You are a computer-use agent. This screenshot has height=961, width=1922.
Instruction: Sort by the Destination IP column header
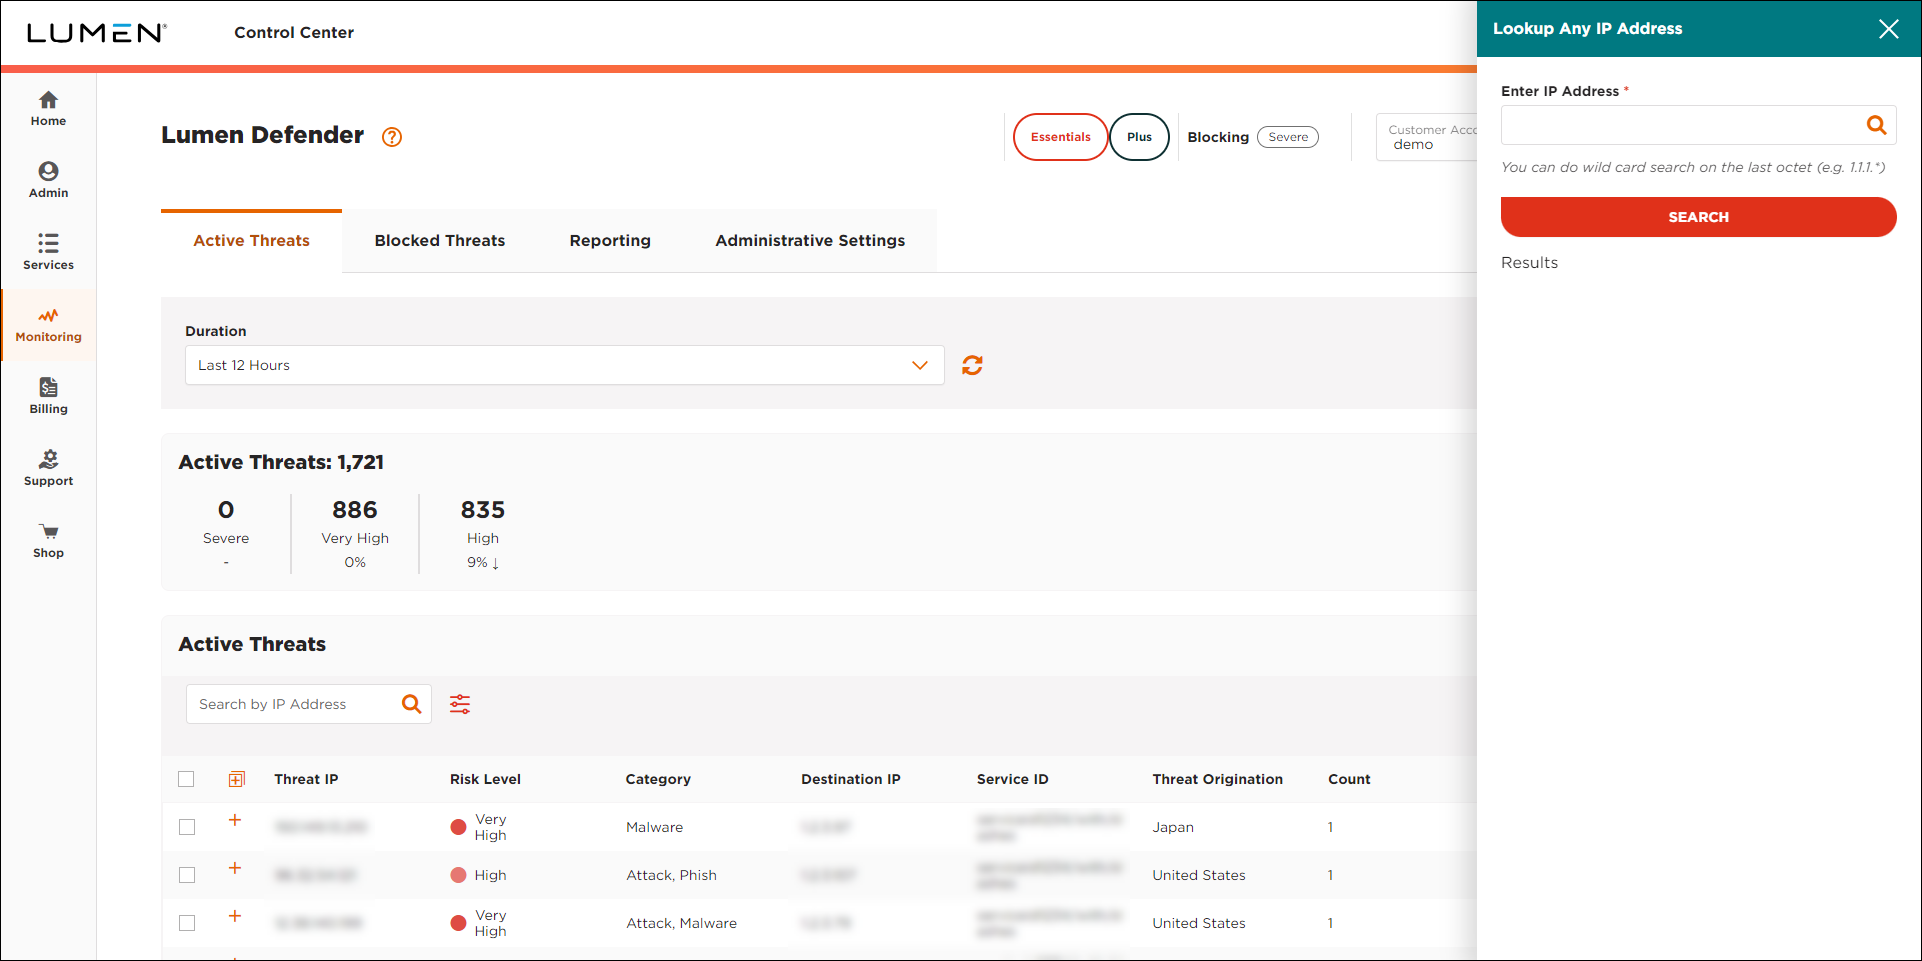point(851,779)
